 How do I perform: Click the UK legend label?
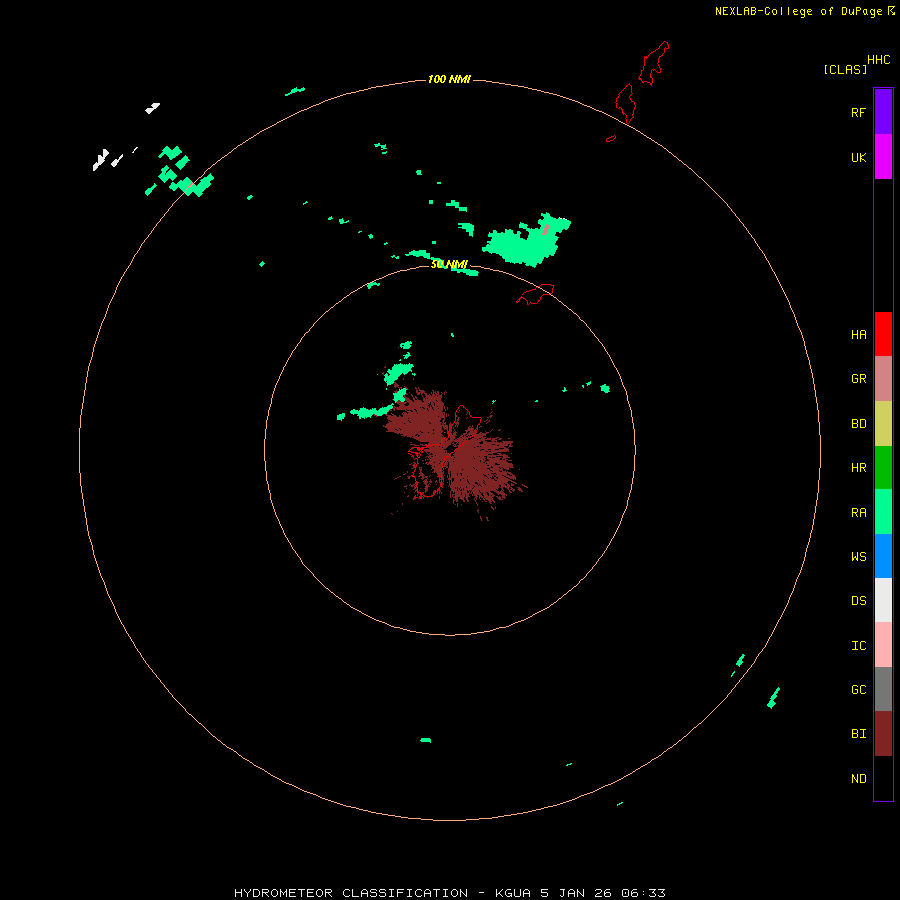tap(858, 157)
